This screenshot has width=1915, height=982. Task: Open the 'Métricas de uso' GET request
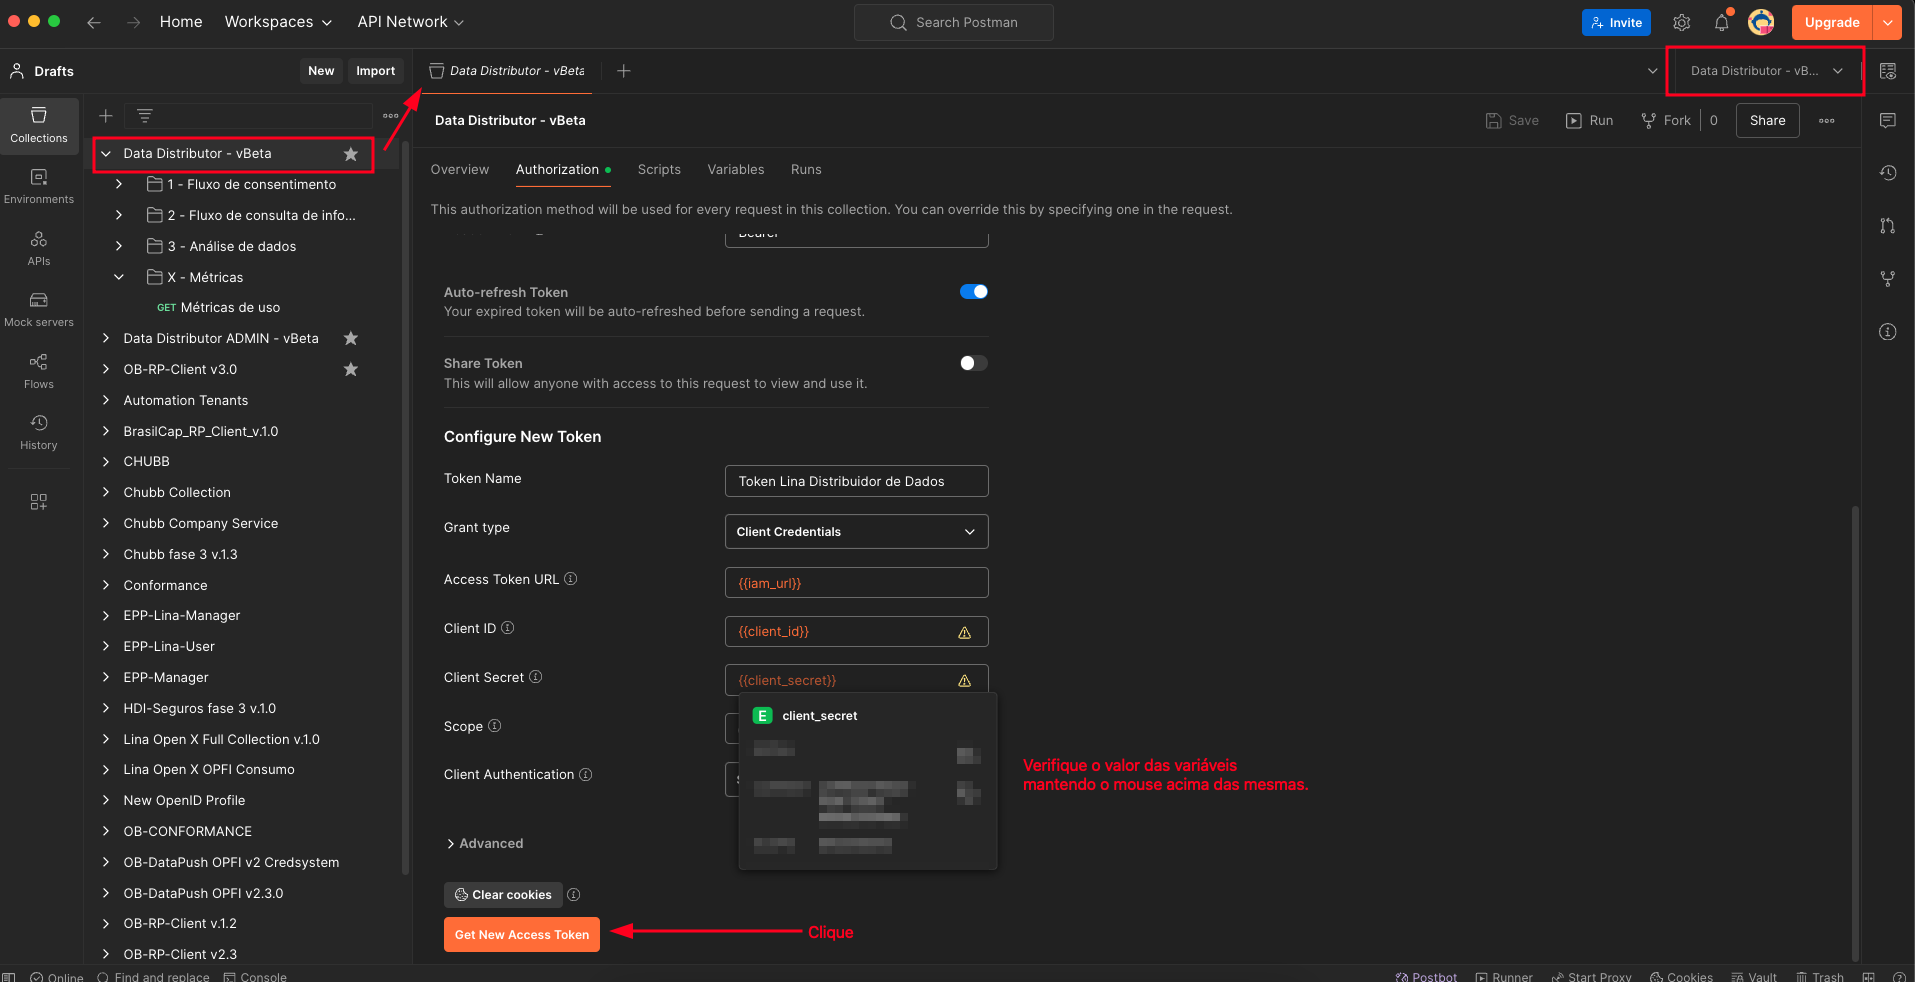pos(230,308)
